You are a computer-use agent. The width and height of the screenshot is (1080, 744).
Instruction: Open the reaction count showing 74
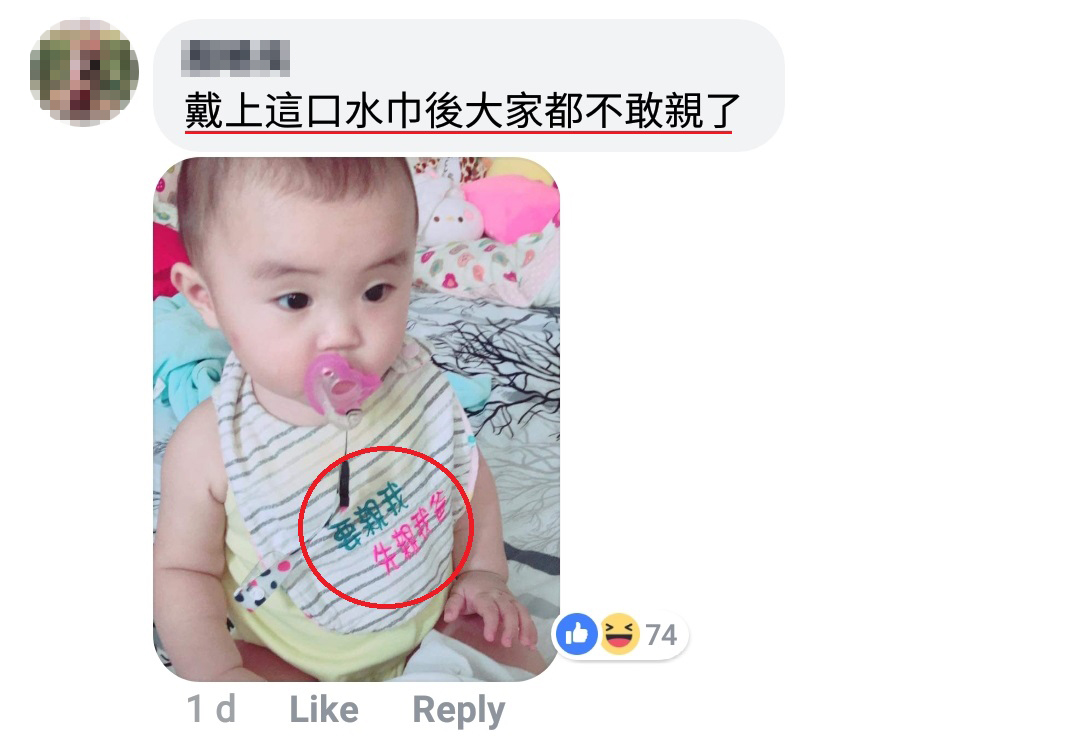click(661, 635)
